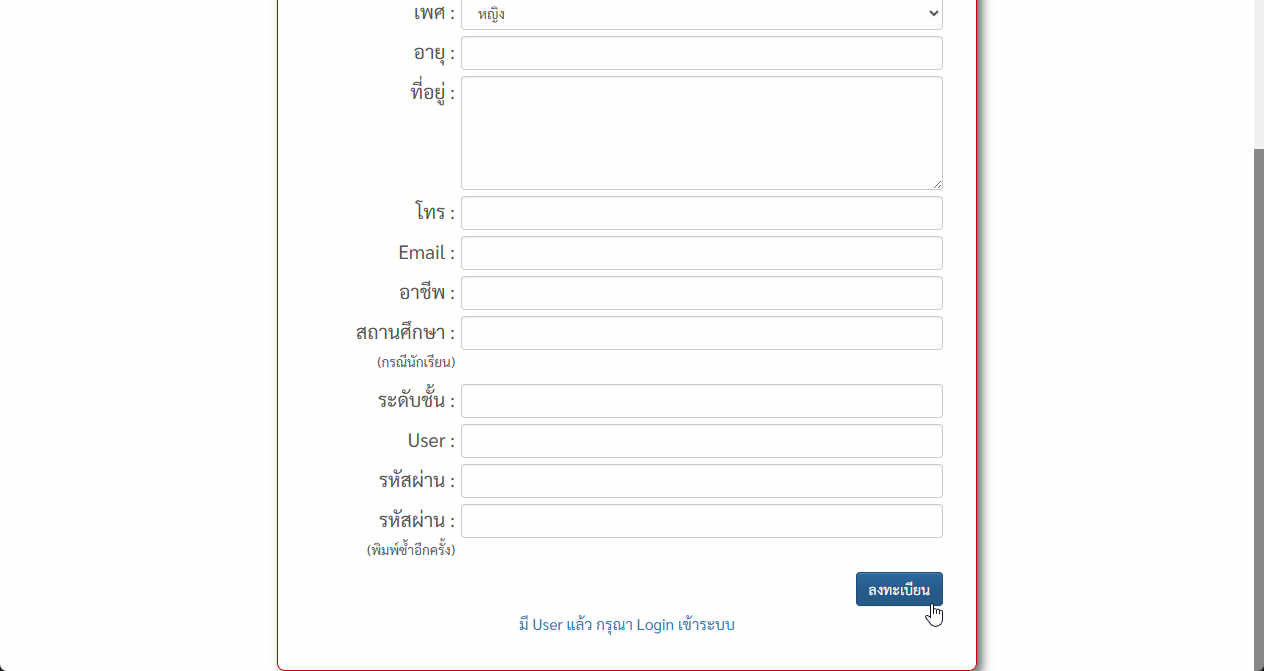Viewport: 1264px width, 671px height.
Task: Focus the ที่อยู่ address text area
Action: point(701,133)
